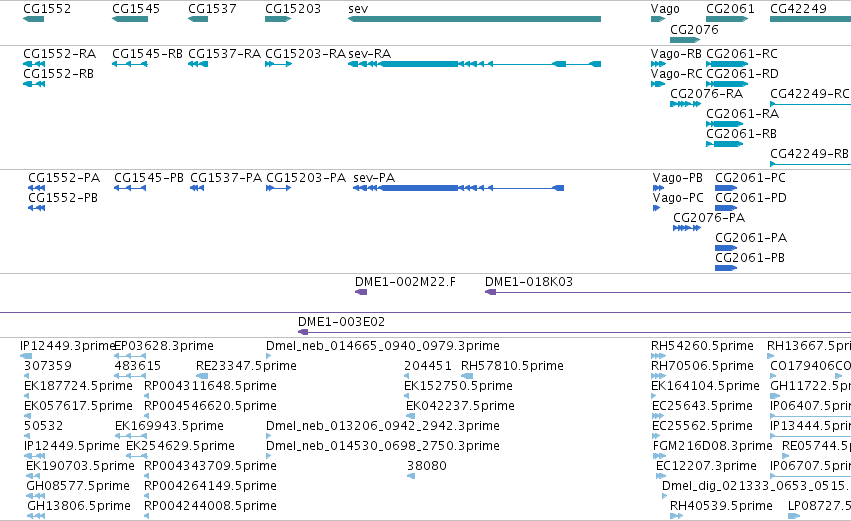Screen dimensions: 851x521
Task: Select the CG2076-PA protein feature
Action: click(687, 228)
